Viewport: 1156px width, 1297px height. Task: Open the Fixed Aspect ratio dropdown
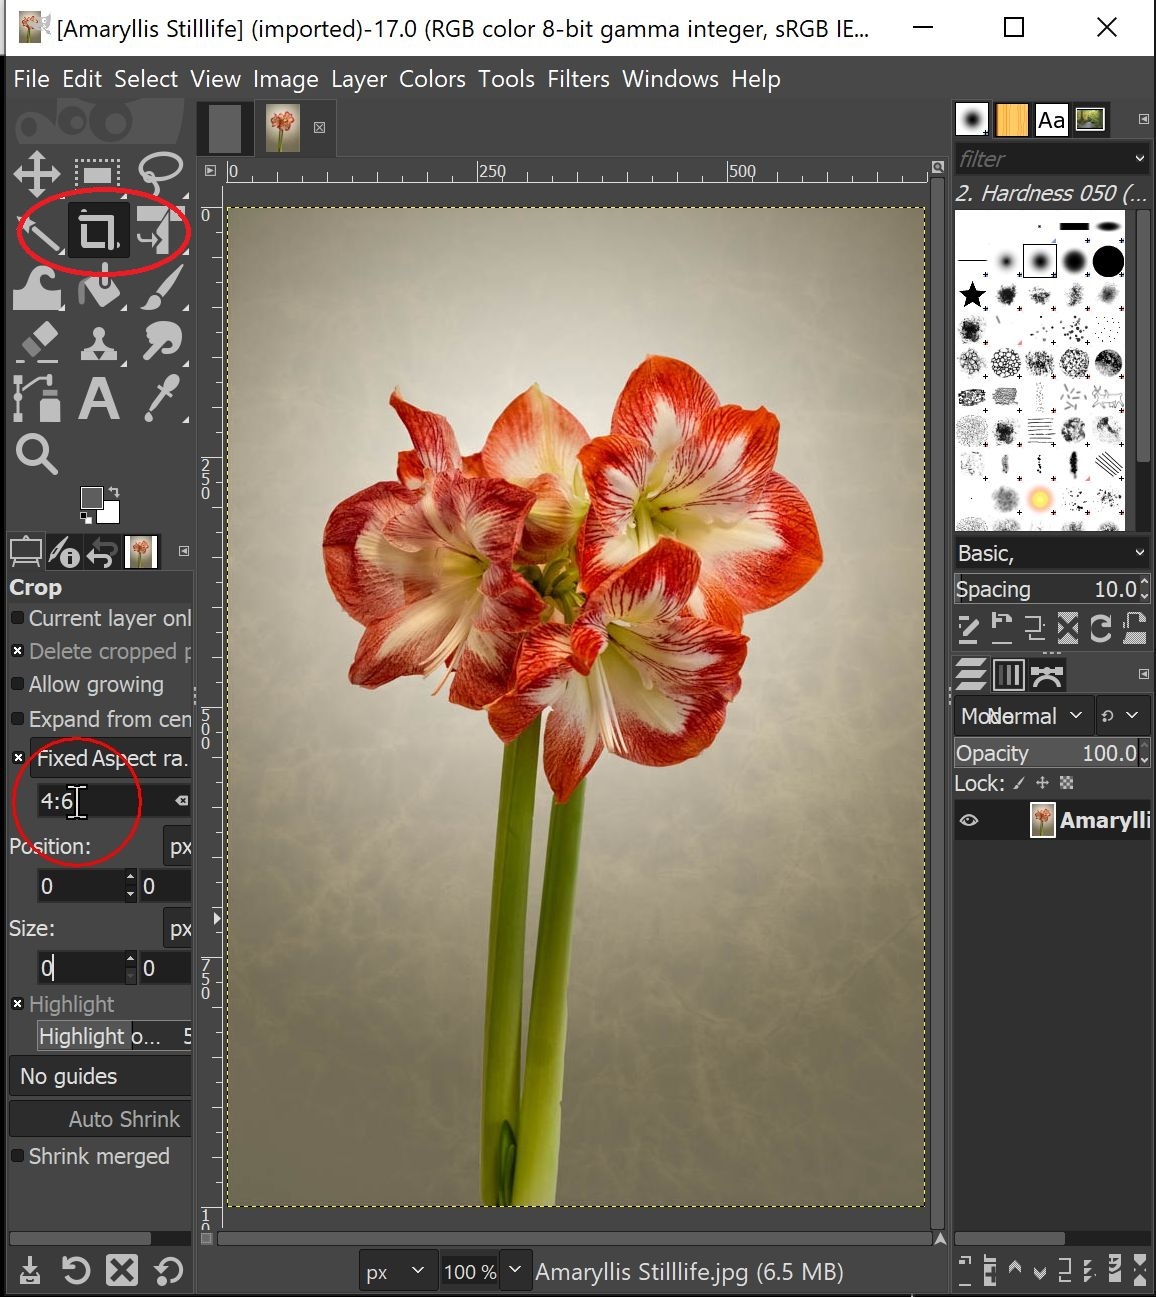pyautogui.click(x=111, y=758)
